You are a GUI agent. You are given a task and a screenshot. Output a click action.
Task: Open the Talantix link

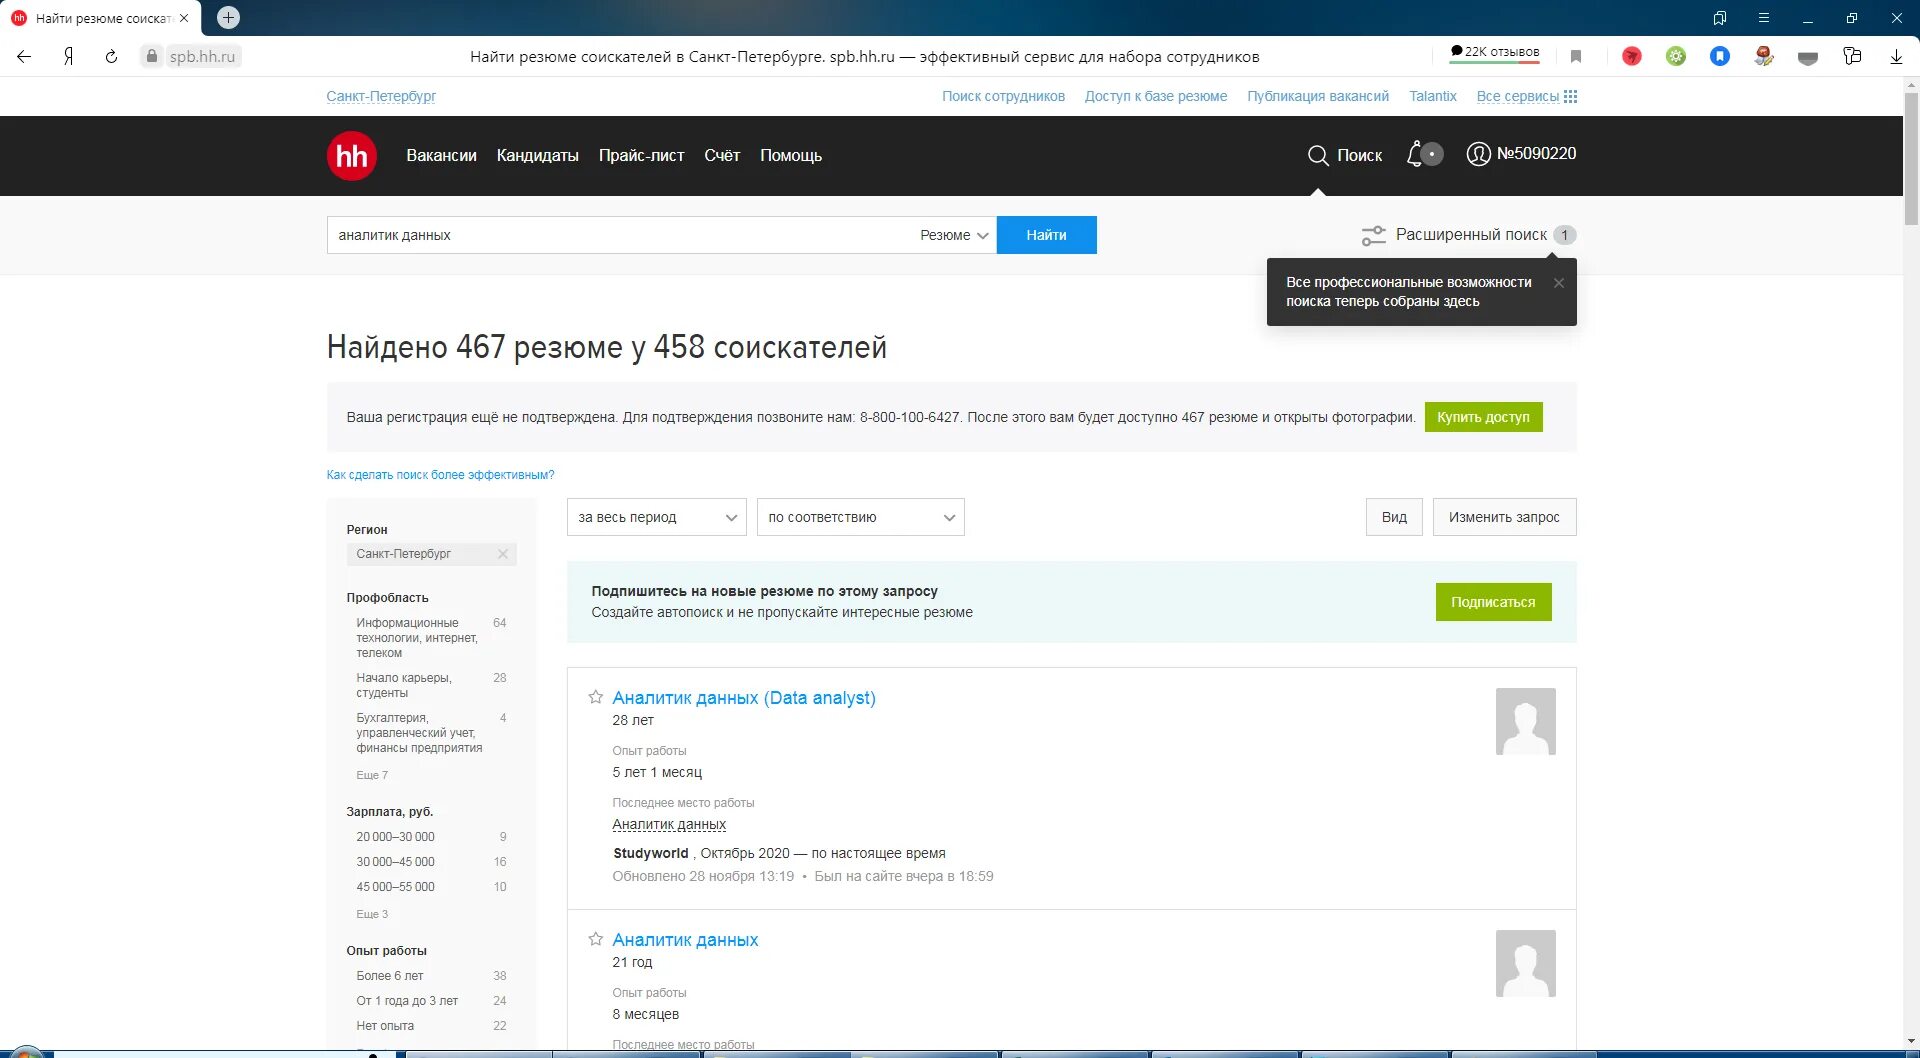pyautogui.click(x=1433, y=97)
